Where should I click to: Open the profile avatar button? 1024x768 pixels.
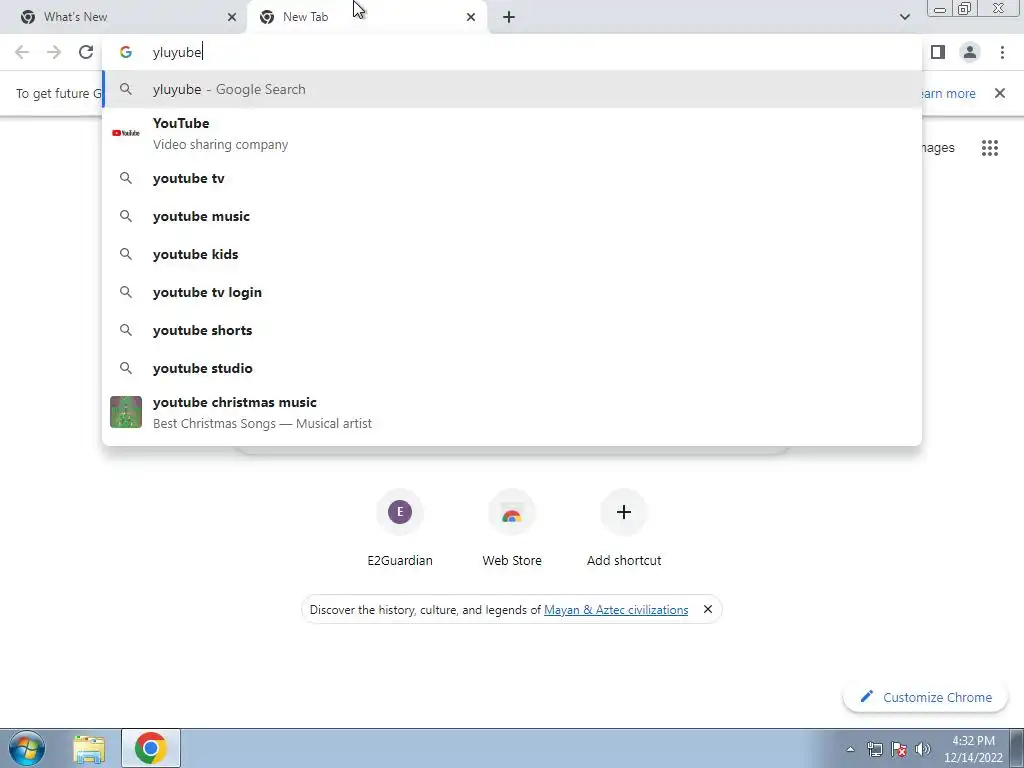(x=970, y=52)
